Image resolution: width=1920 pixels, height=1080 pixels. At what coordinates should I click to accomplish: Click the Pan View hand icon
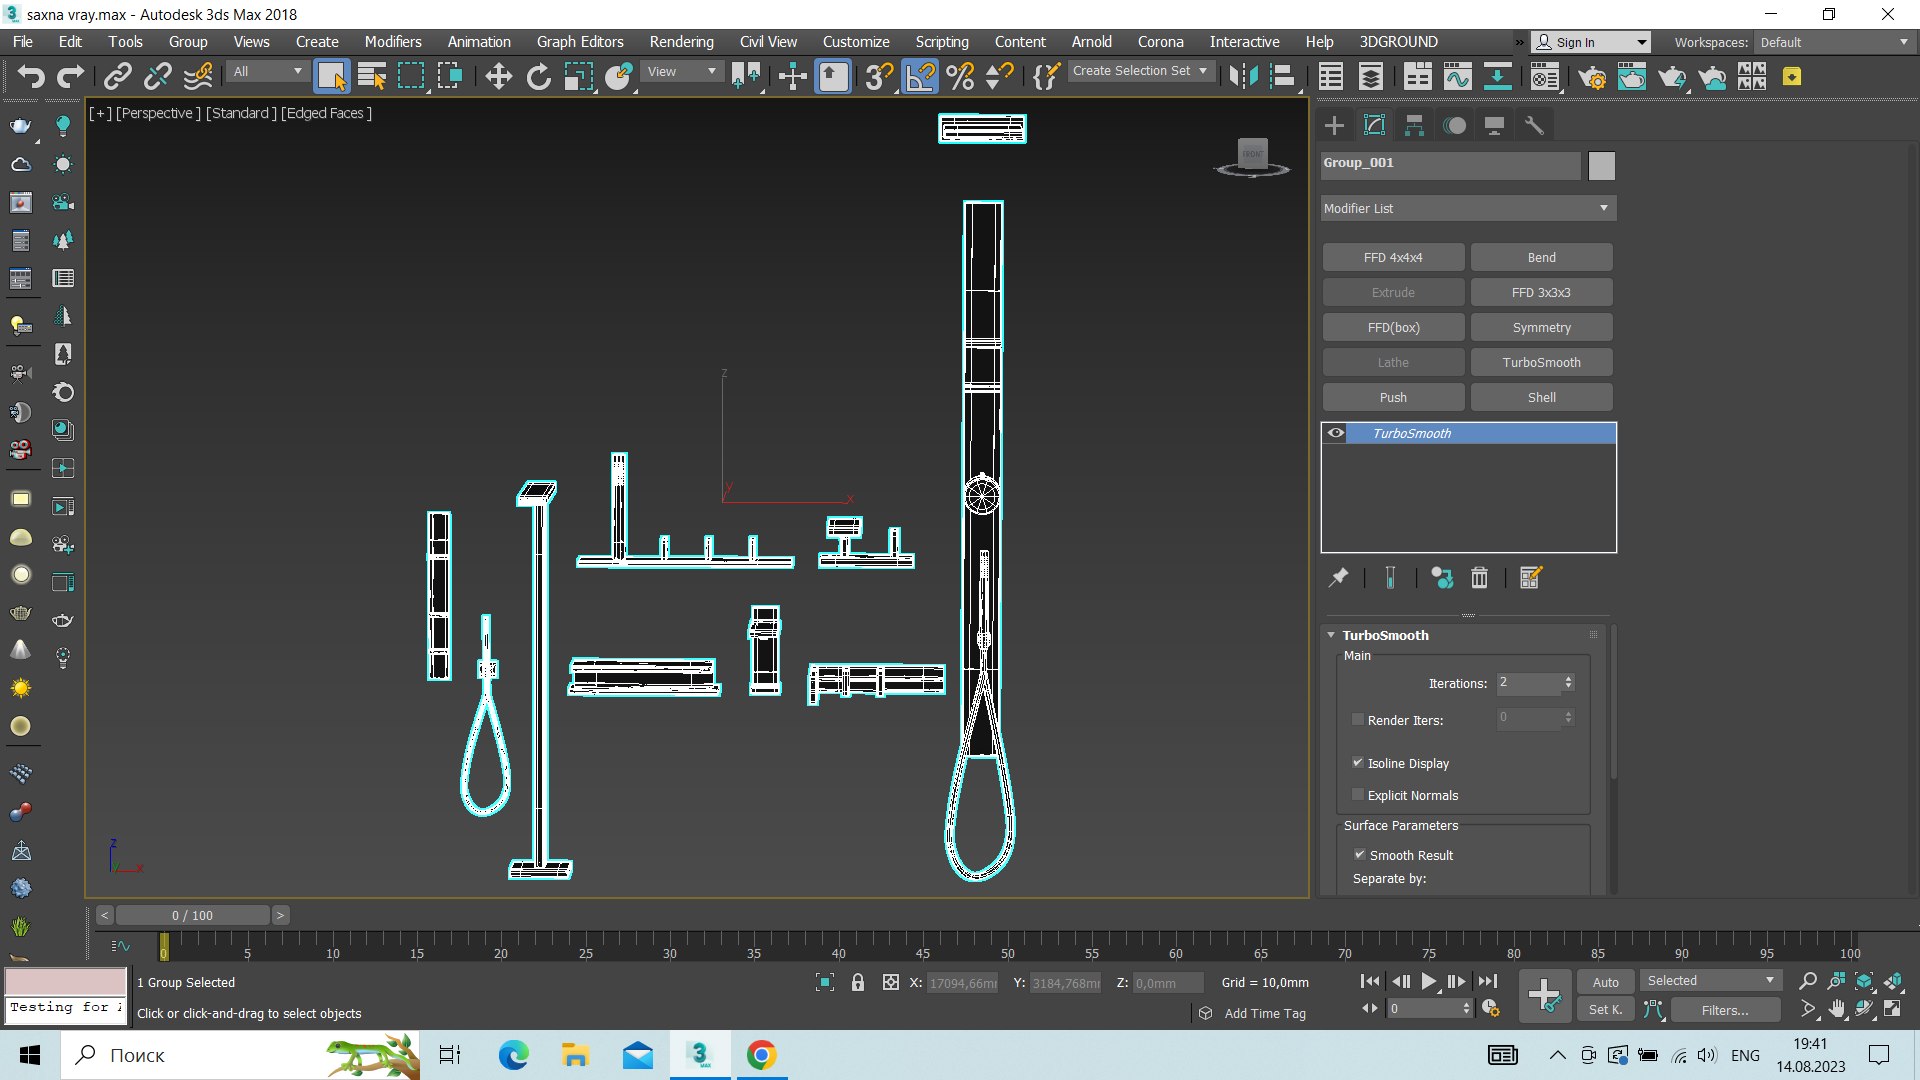point(1836,1009)
